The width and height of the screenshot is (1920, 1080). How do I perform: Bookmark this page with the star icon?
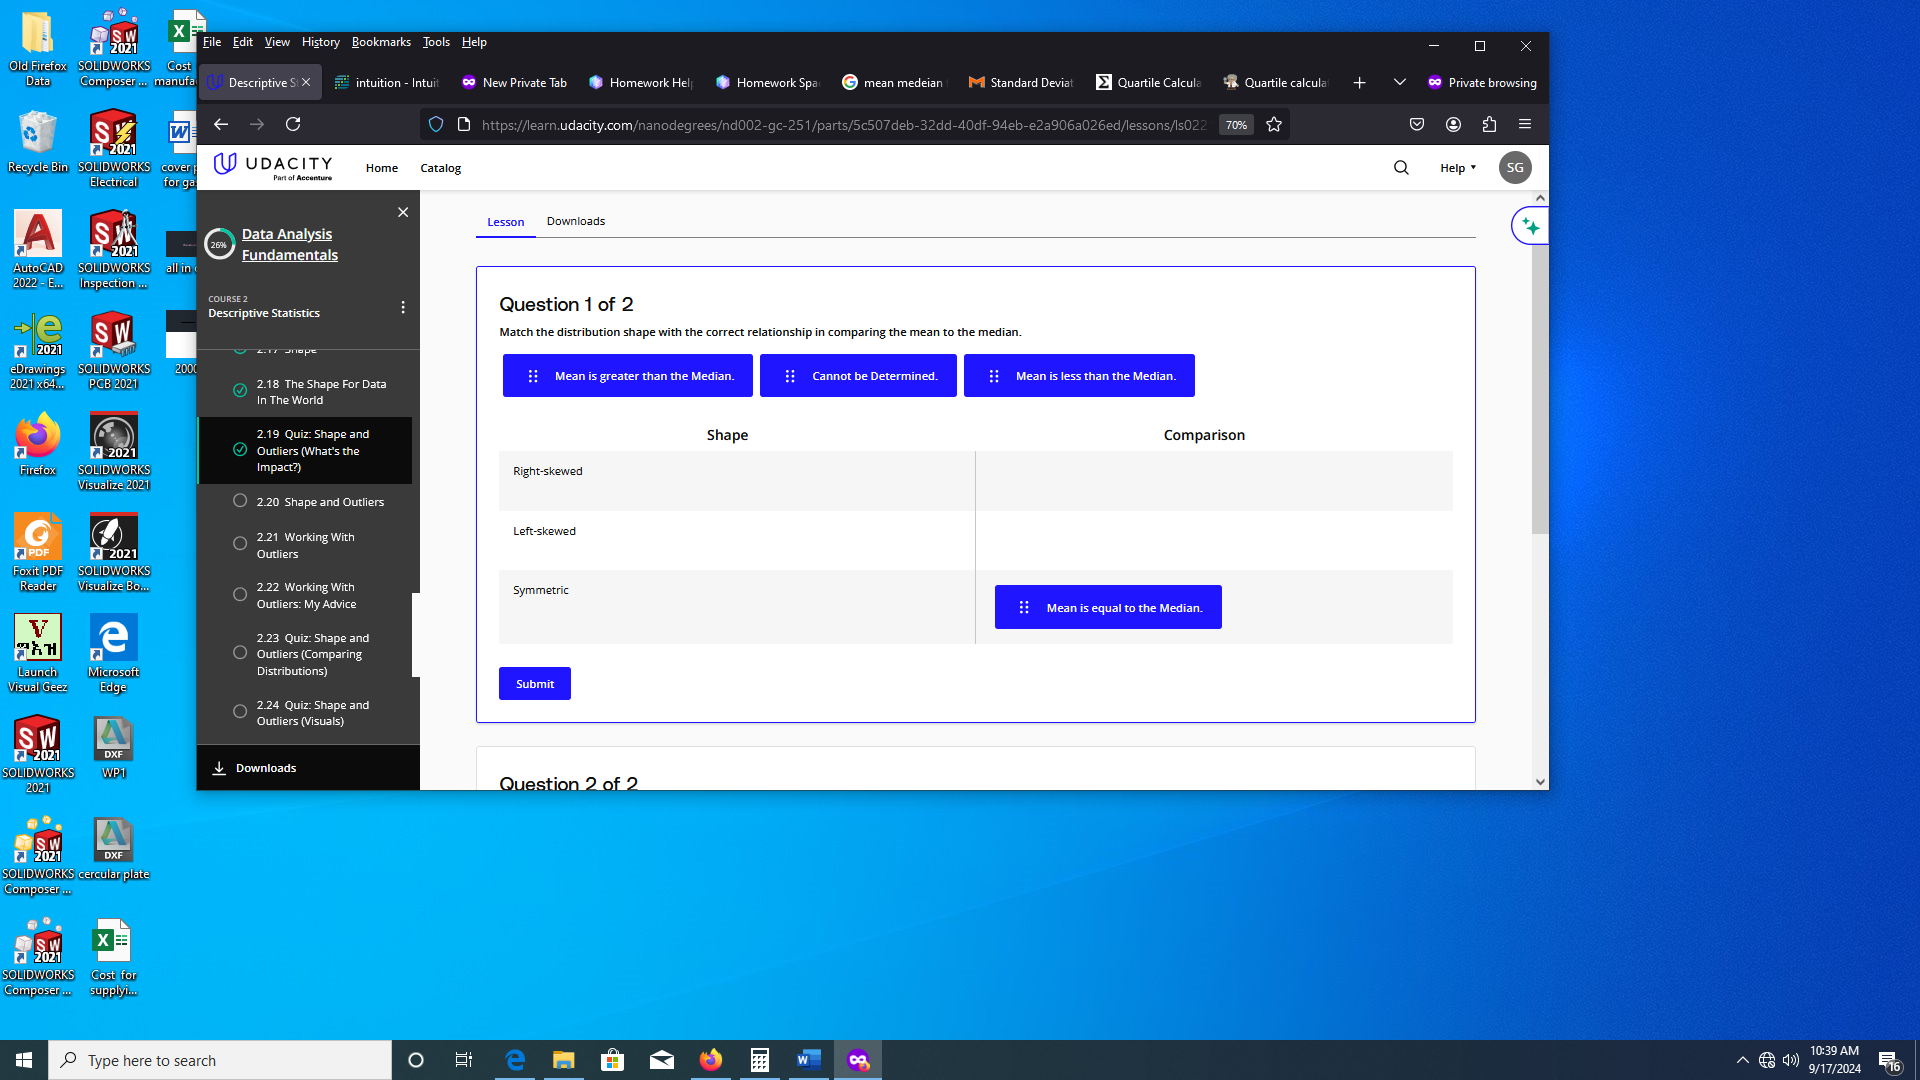pyautogui.click(x=1274, y=124)
